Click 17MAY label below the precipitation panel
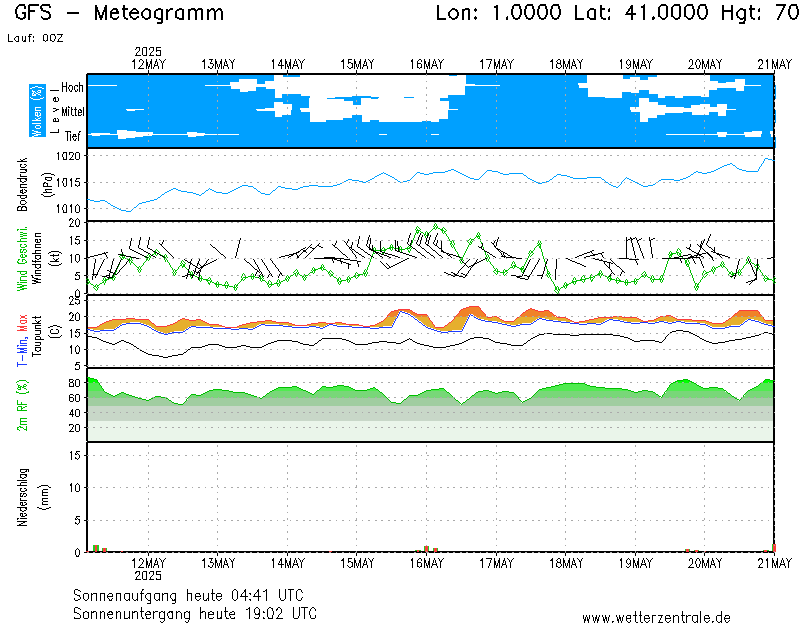800x625 pixels. pyautogui.click(x=496, y=563)
